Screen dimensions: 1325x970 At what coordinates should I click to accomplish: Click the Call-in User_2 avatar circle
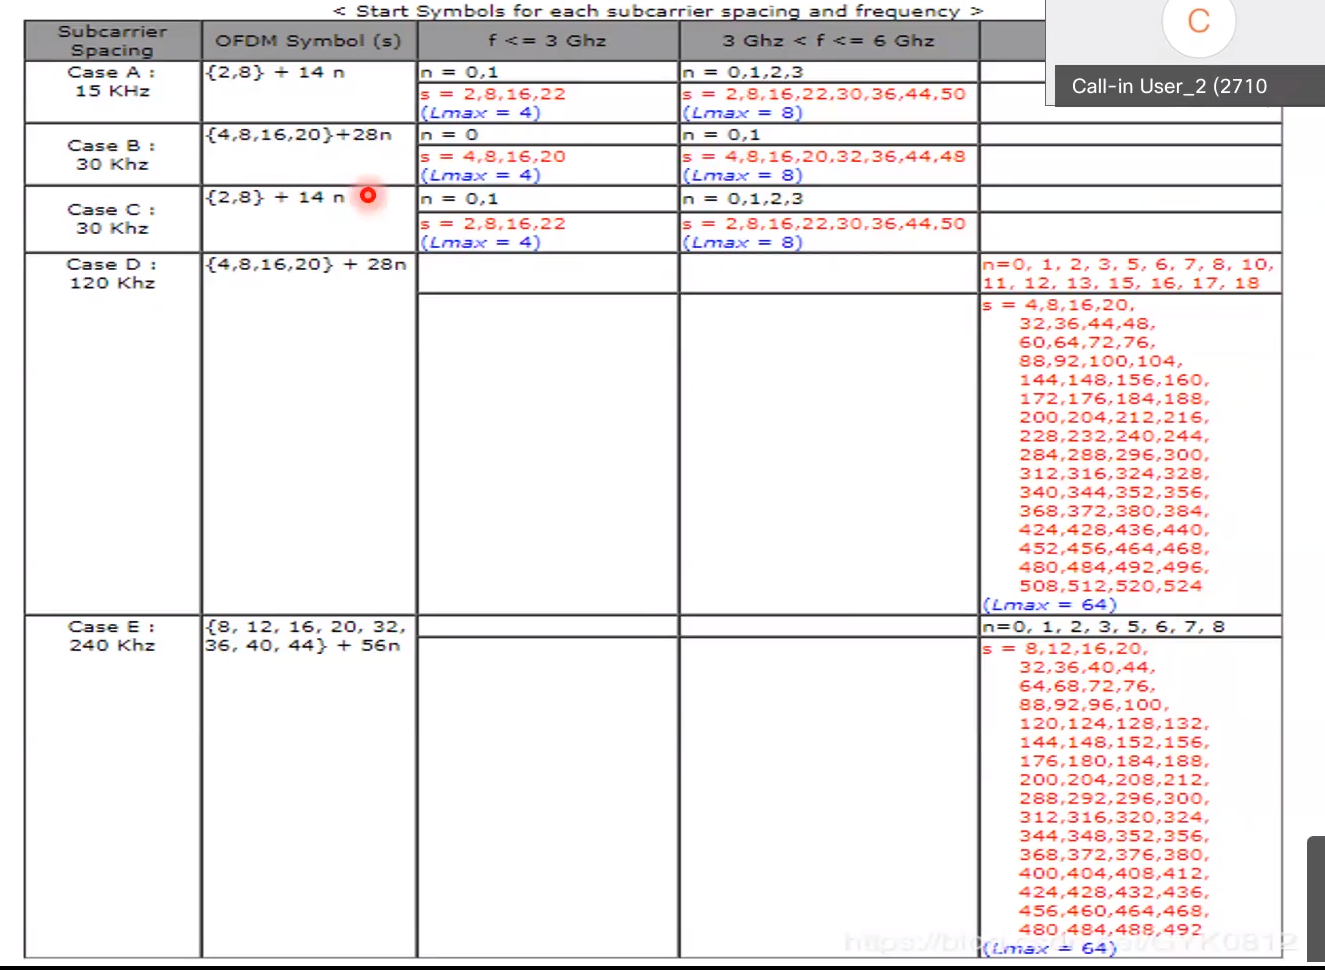(1199, 27)
